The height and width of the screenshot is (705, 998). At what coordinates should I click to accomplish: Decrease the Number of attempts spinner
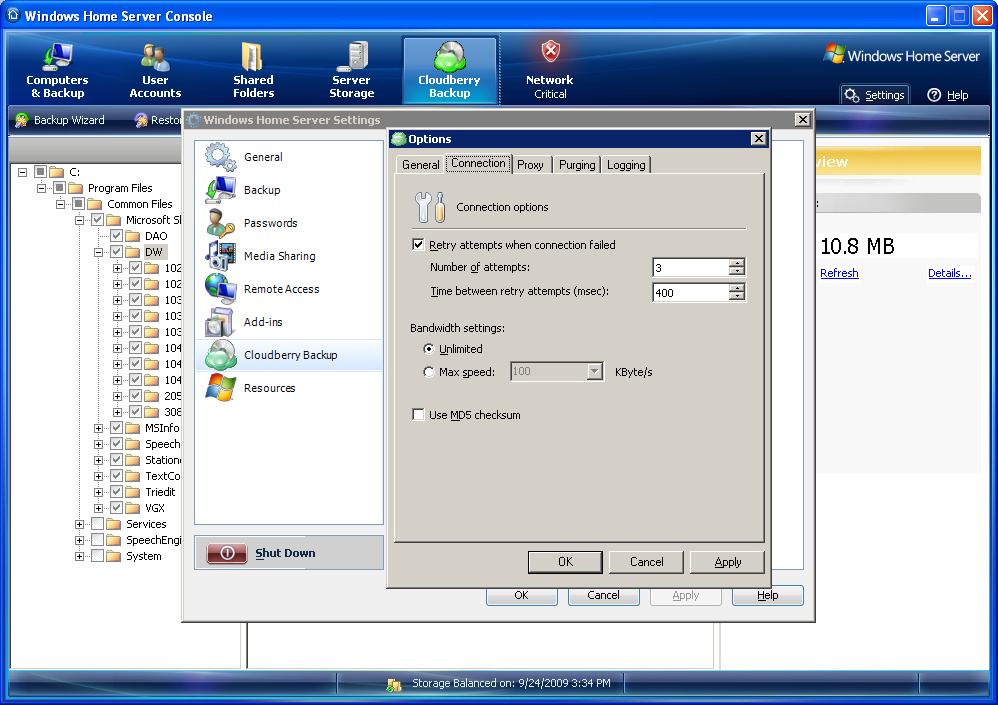click(736, 271)
